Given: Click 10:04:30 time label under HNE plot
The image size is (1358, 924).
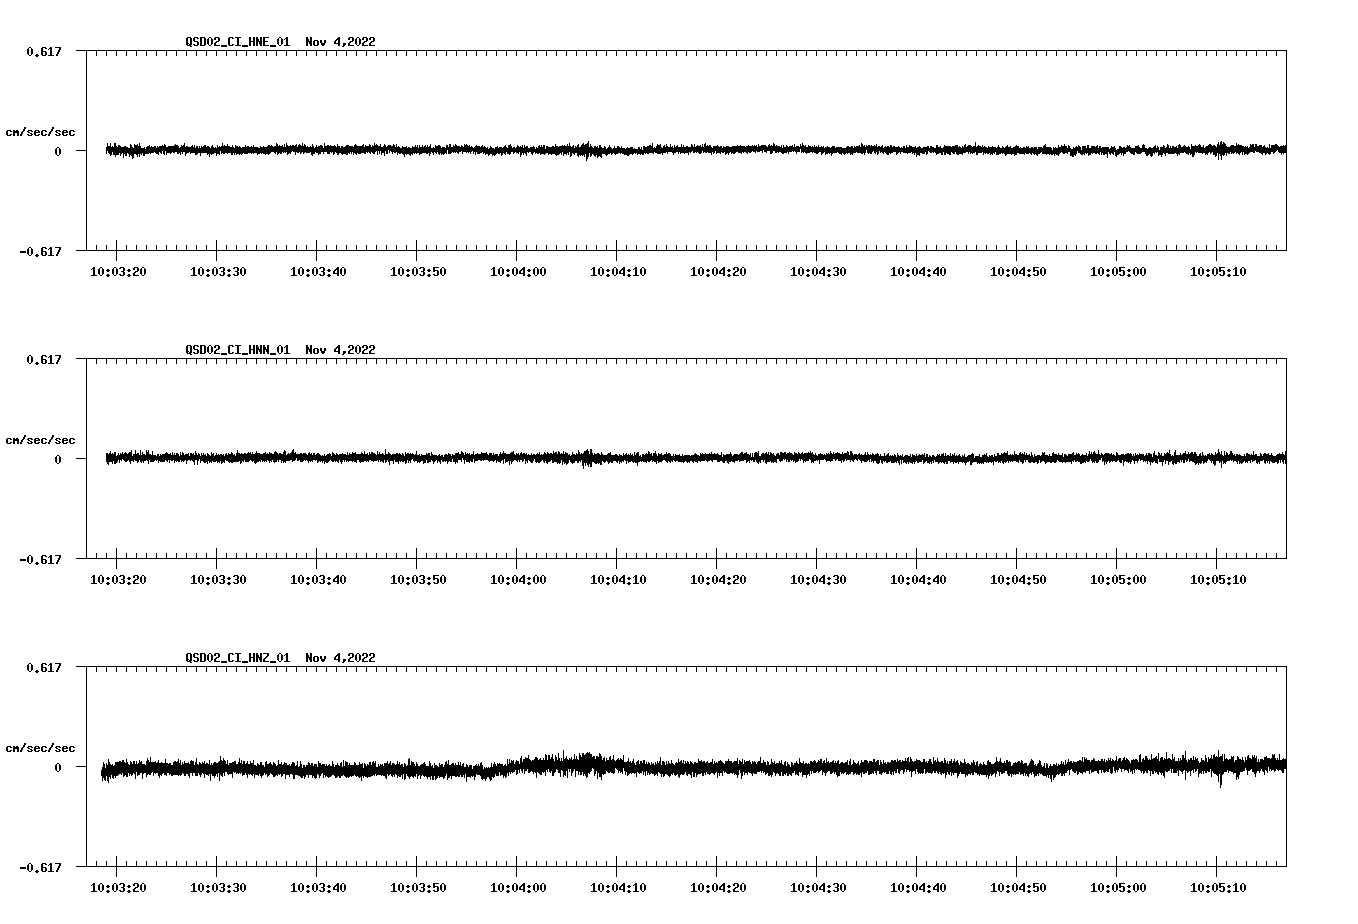Looking at the screenshot, I should [818, 272].
